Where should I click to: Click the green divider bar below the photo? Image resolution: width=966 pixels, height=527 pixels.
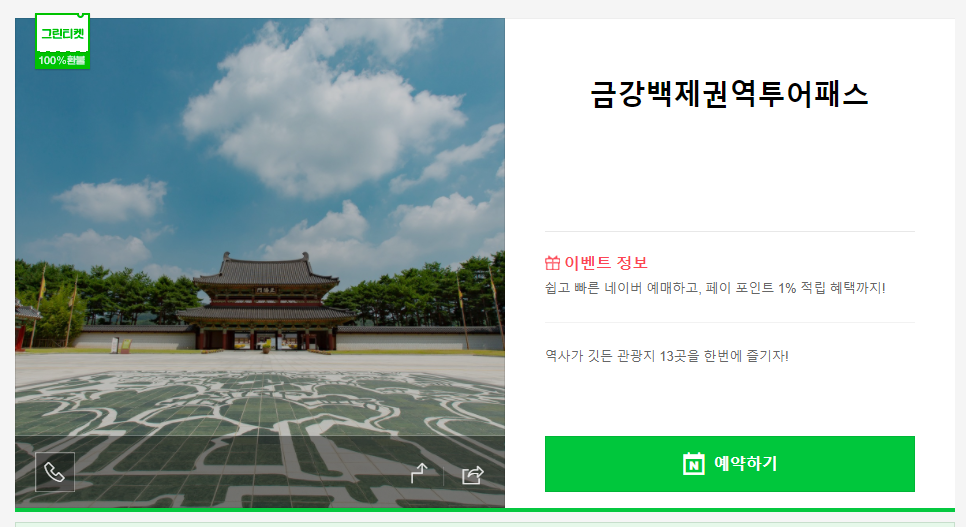(485, 510)
